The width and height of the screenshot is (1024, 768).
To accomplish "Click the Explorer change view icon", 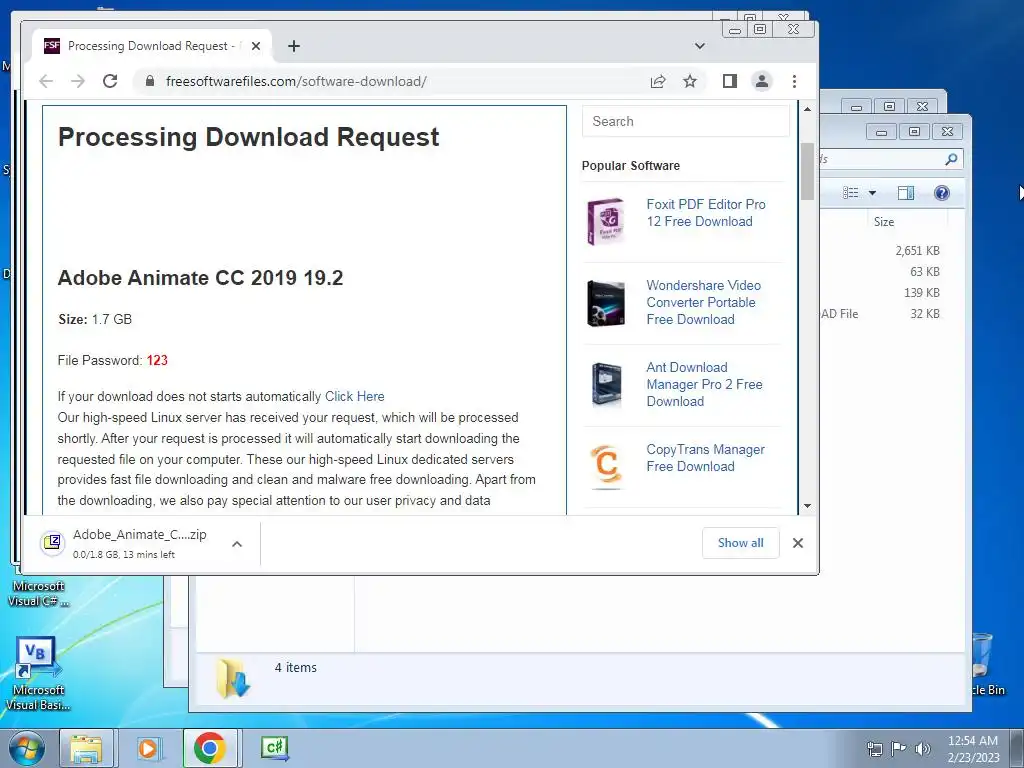I will pos(850,193).
